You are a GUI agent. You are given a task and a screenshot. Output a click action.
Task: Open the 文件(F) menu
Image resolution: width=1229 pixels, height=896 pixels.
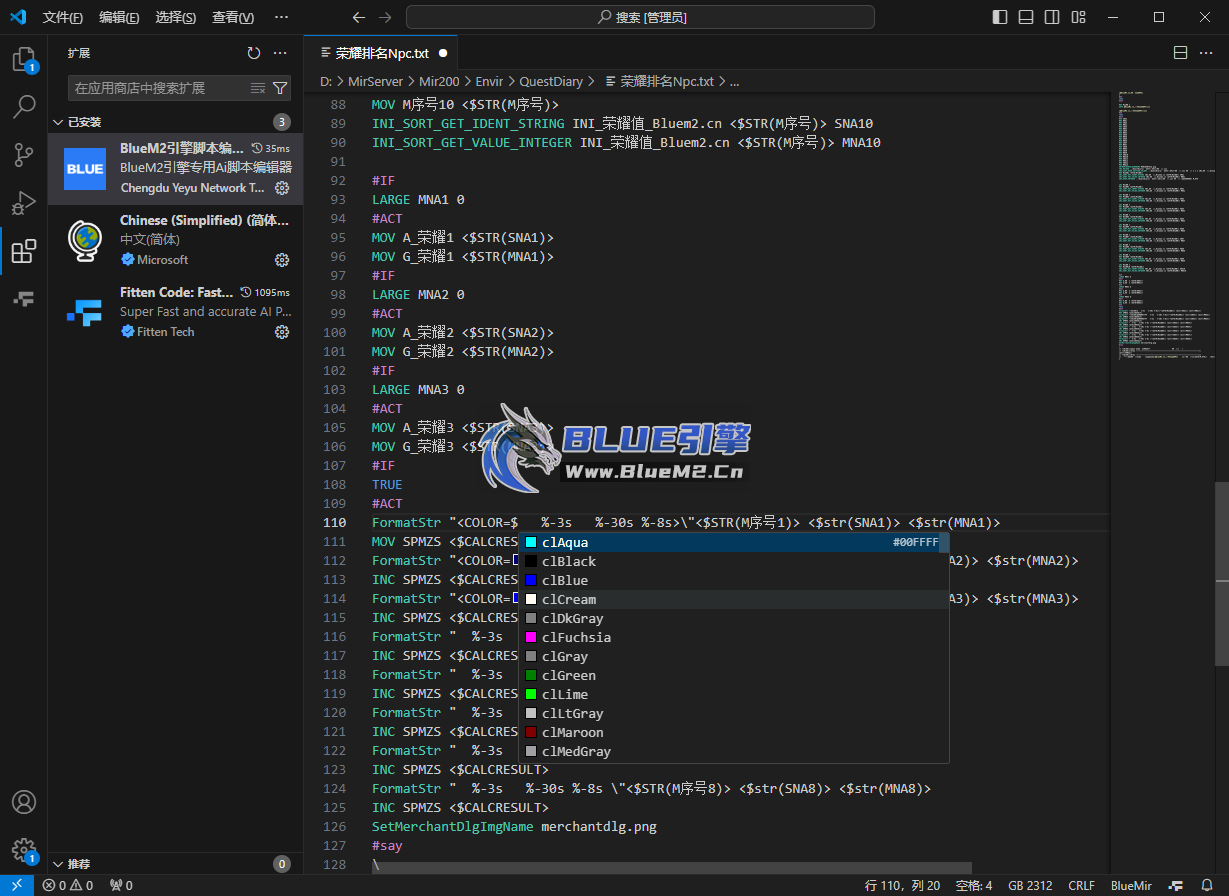coord(63,17)
